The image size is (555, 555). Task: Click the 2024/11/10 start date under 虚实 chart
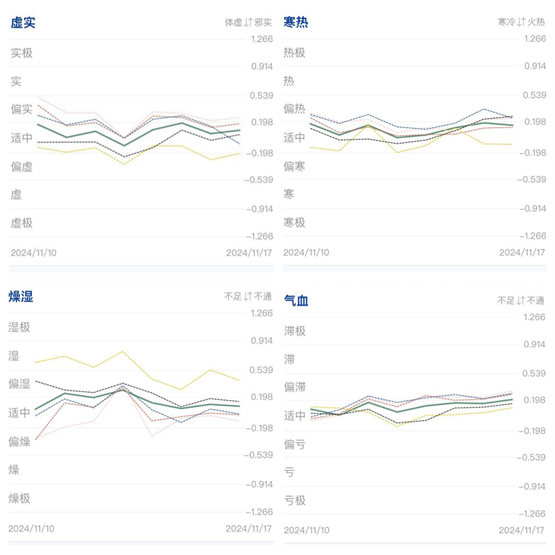(x=34, y=253)
